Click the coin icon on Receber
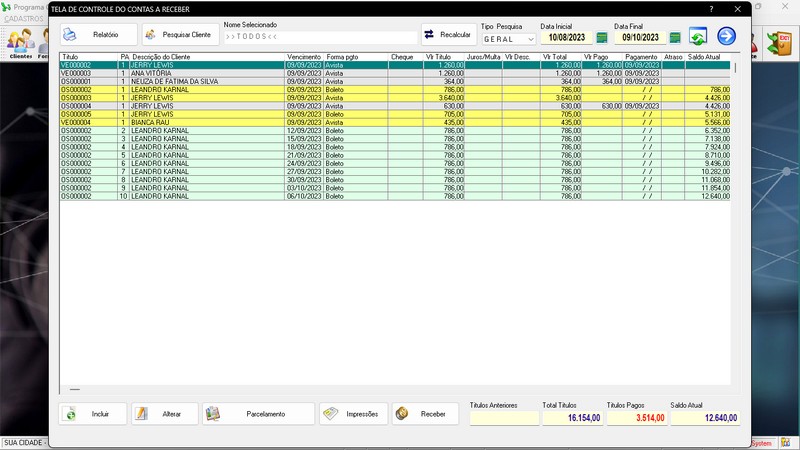 pyautogui.click(x=402, y=413)
